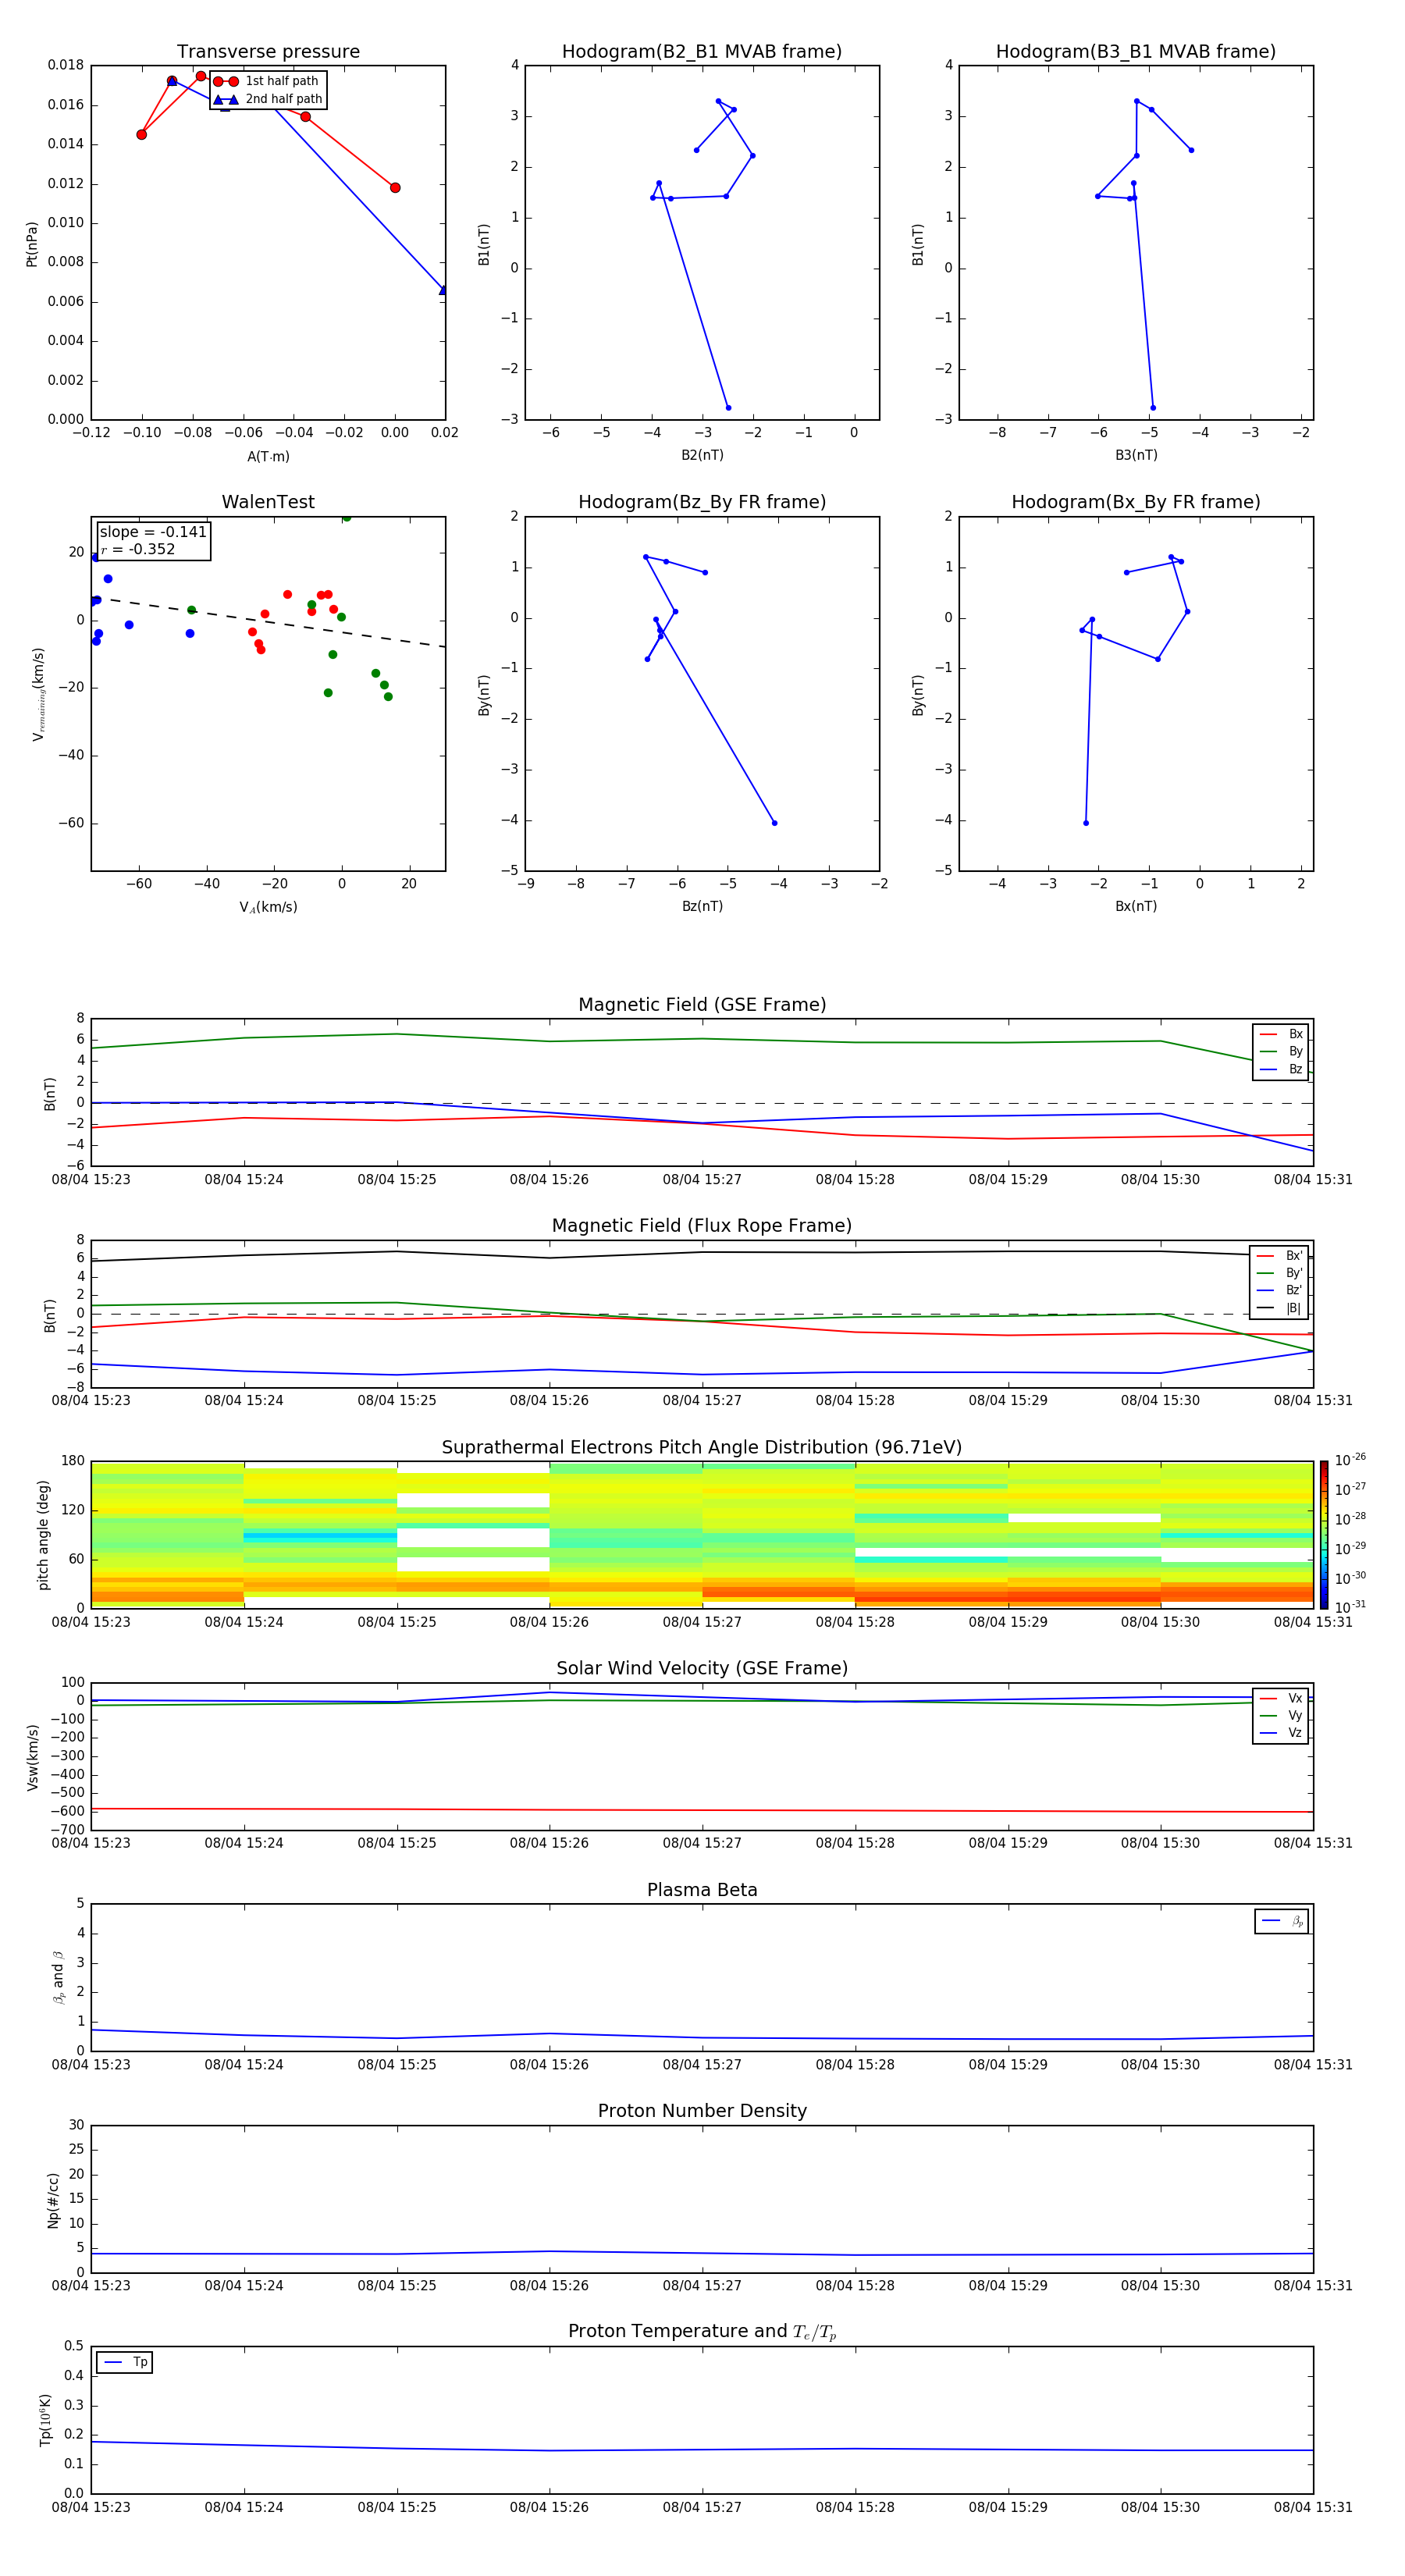Click the 'Solar Wind Velocity (GSE Frame)' title

(702, 1668)
